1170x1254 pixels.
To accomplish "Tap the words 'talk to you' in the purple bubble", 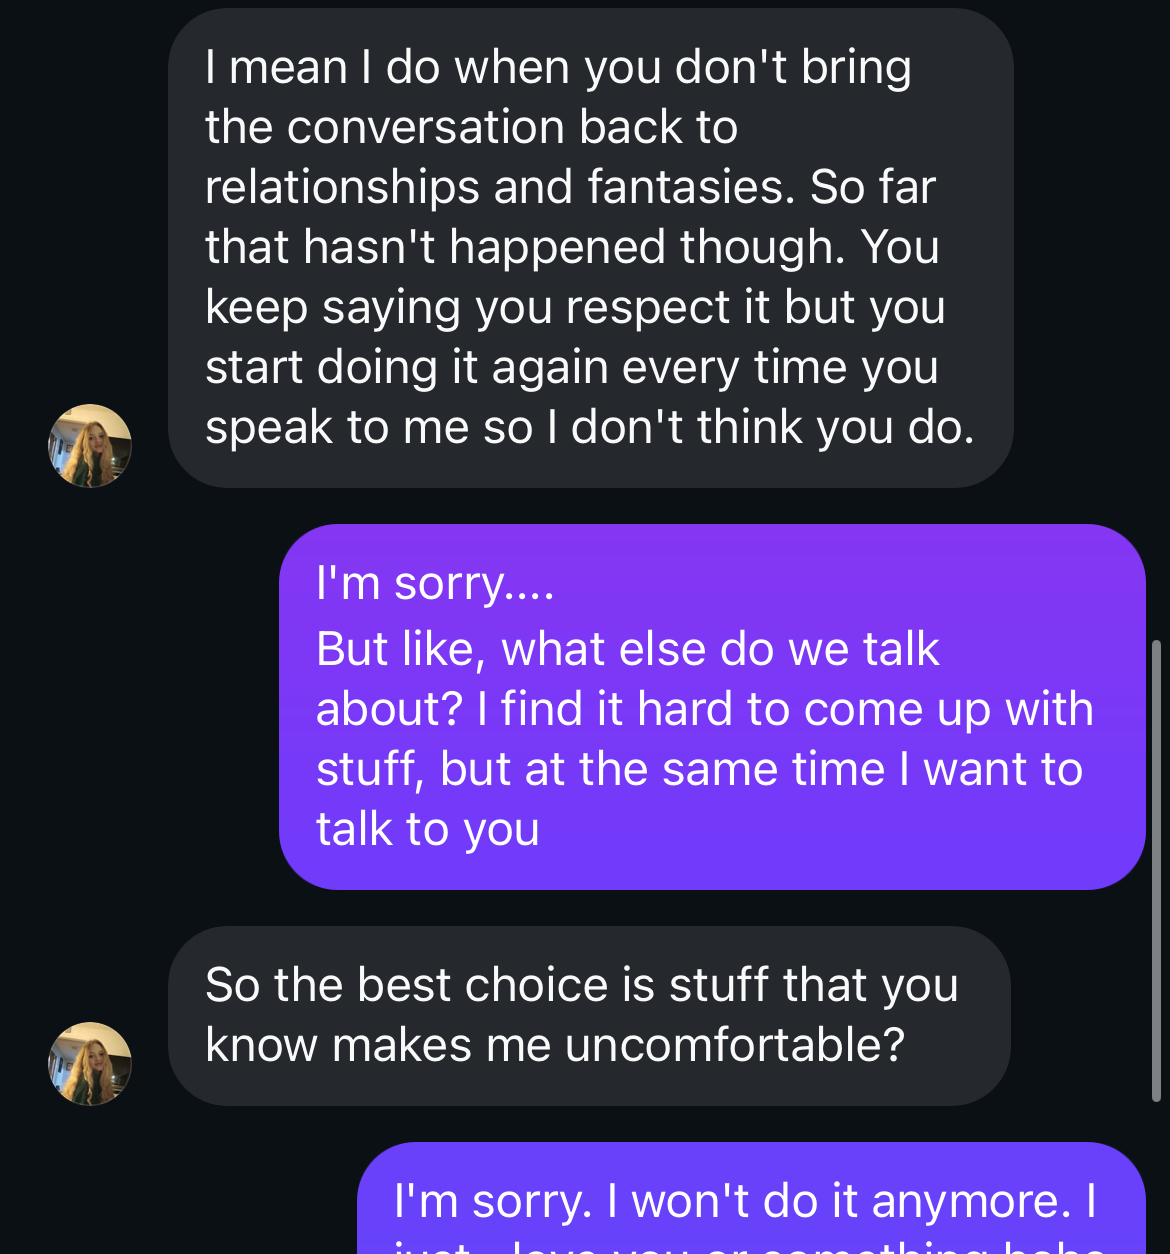I will pos(428,829).
